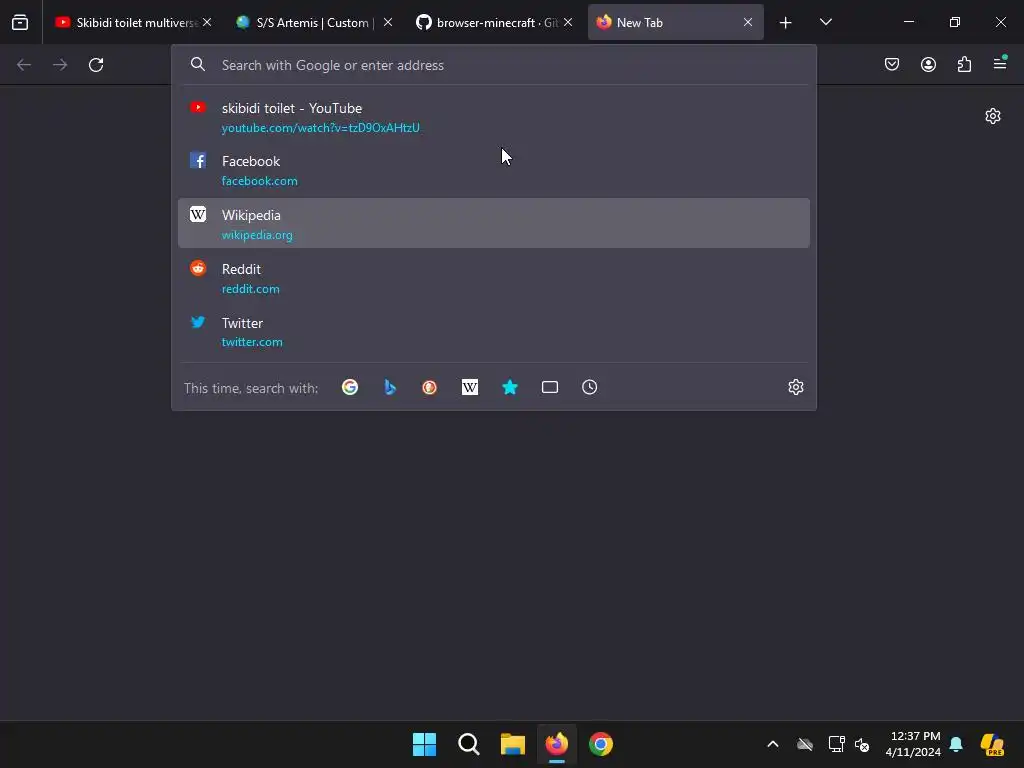
Task: Select the skibidi toilet - YouTube suggestion
Action: point(494,117)
